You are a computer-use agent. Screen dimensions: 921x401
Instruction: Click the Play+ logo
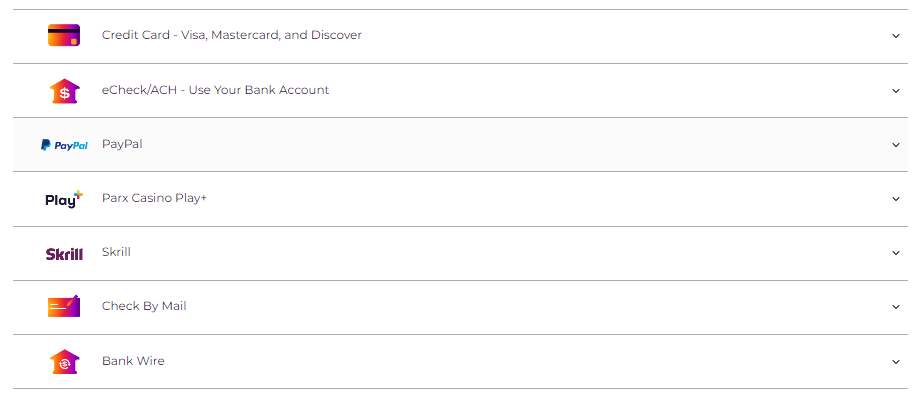(64, 200)
